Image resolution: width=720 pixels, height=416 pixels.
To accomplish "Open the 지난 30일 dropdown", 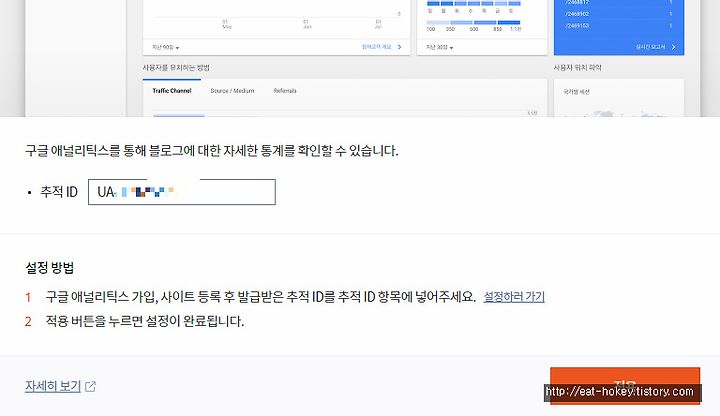I will point(439,47).
